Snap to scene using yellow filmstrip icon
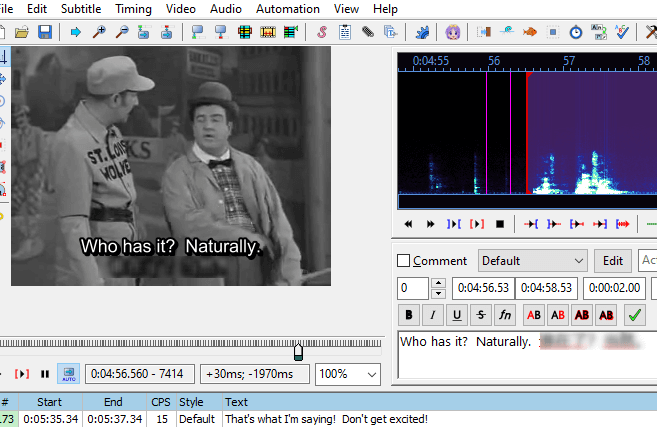657x427 pixels. pyautogui.click(x=268, y=32)
